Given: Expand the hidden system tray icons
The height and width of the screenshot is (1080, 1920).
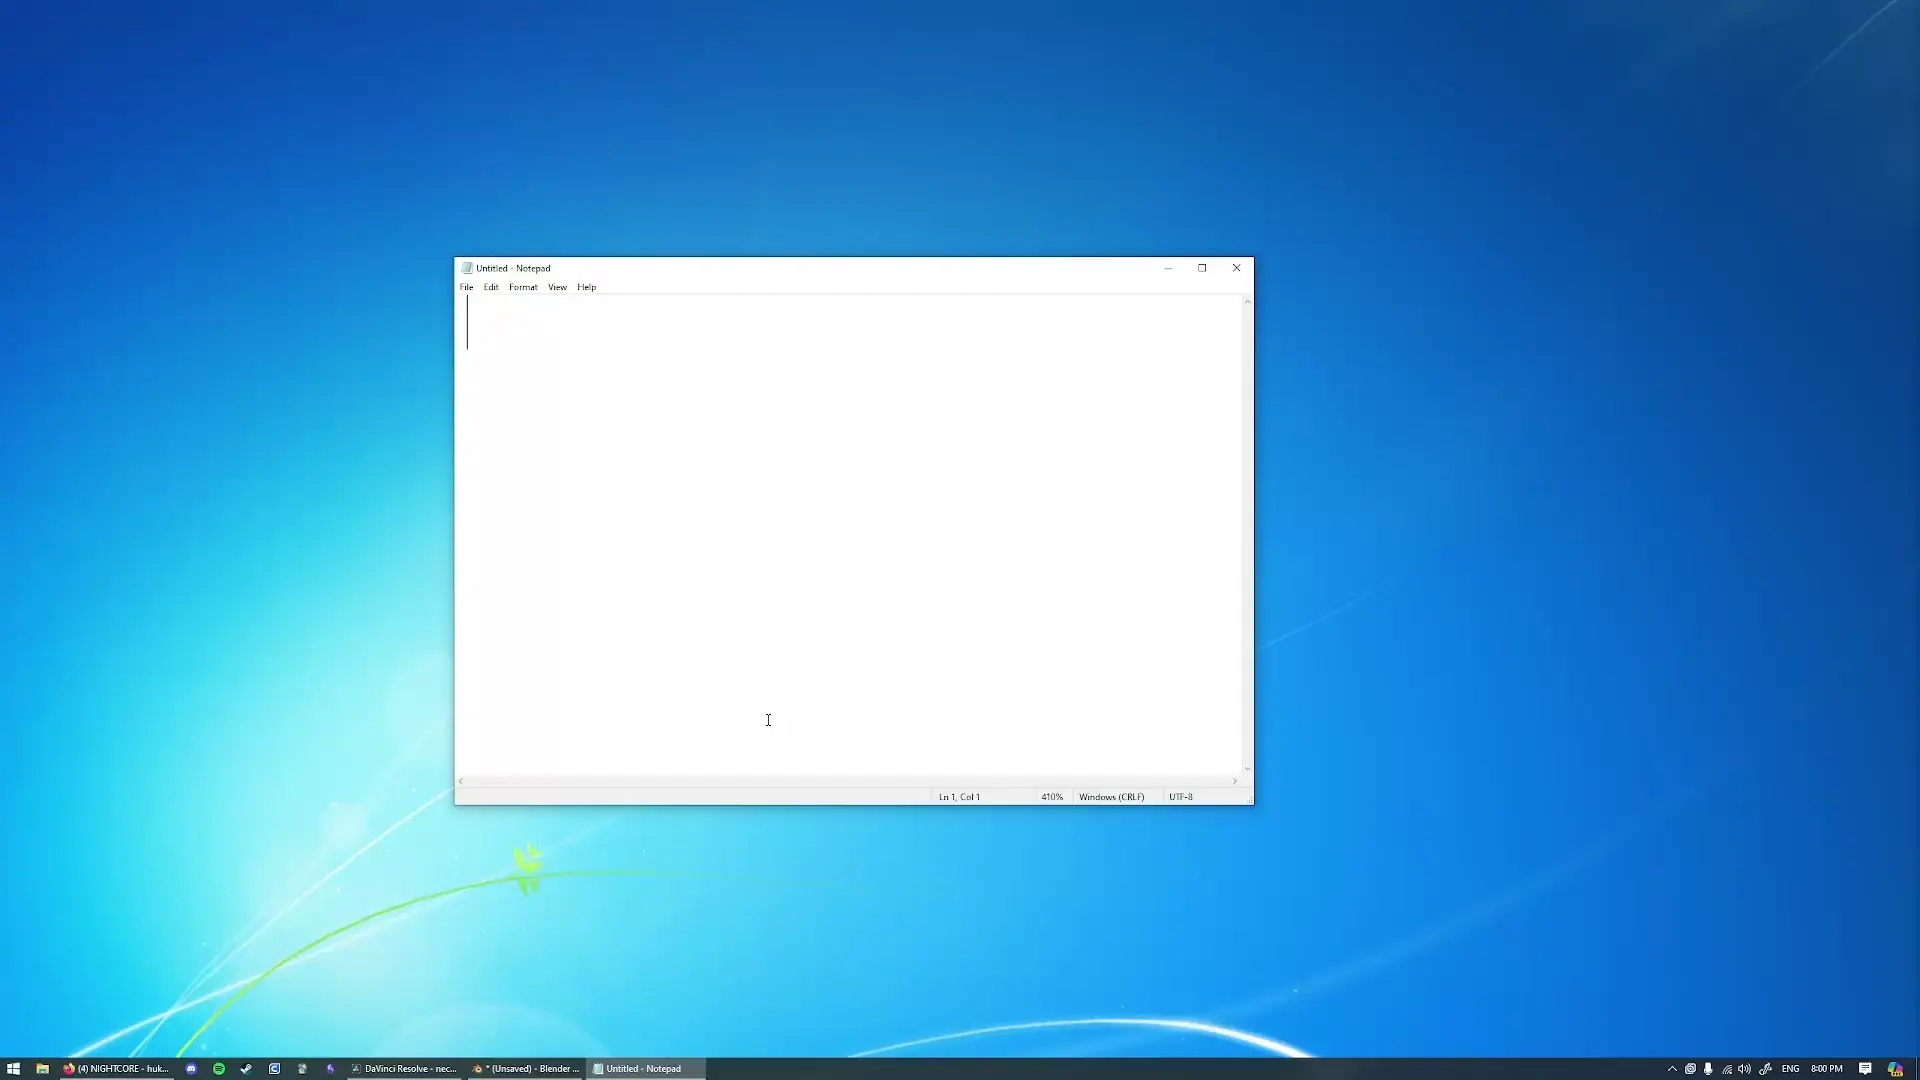Looking at the screenshot, I should tap(1672, 1069).
